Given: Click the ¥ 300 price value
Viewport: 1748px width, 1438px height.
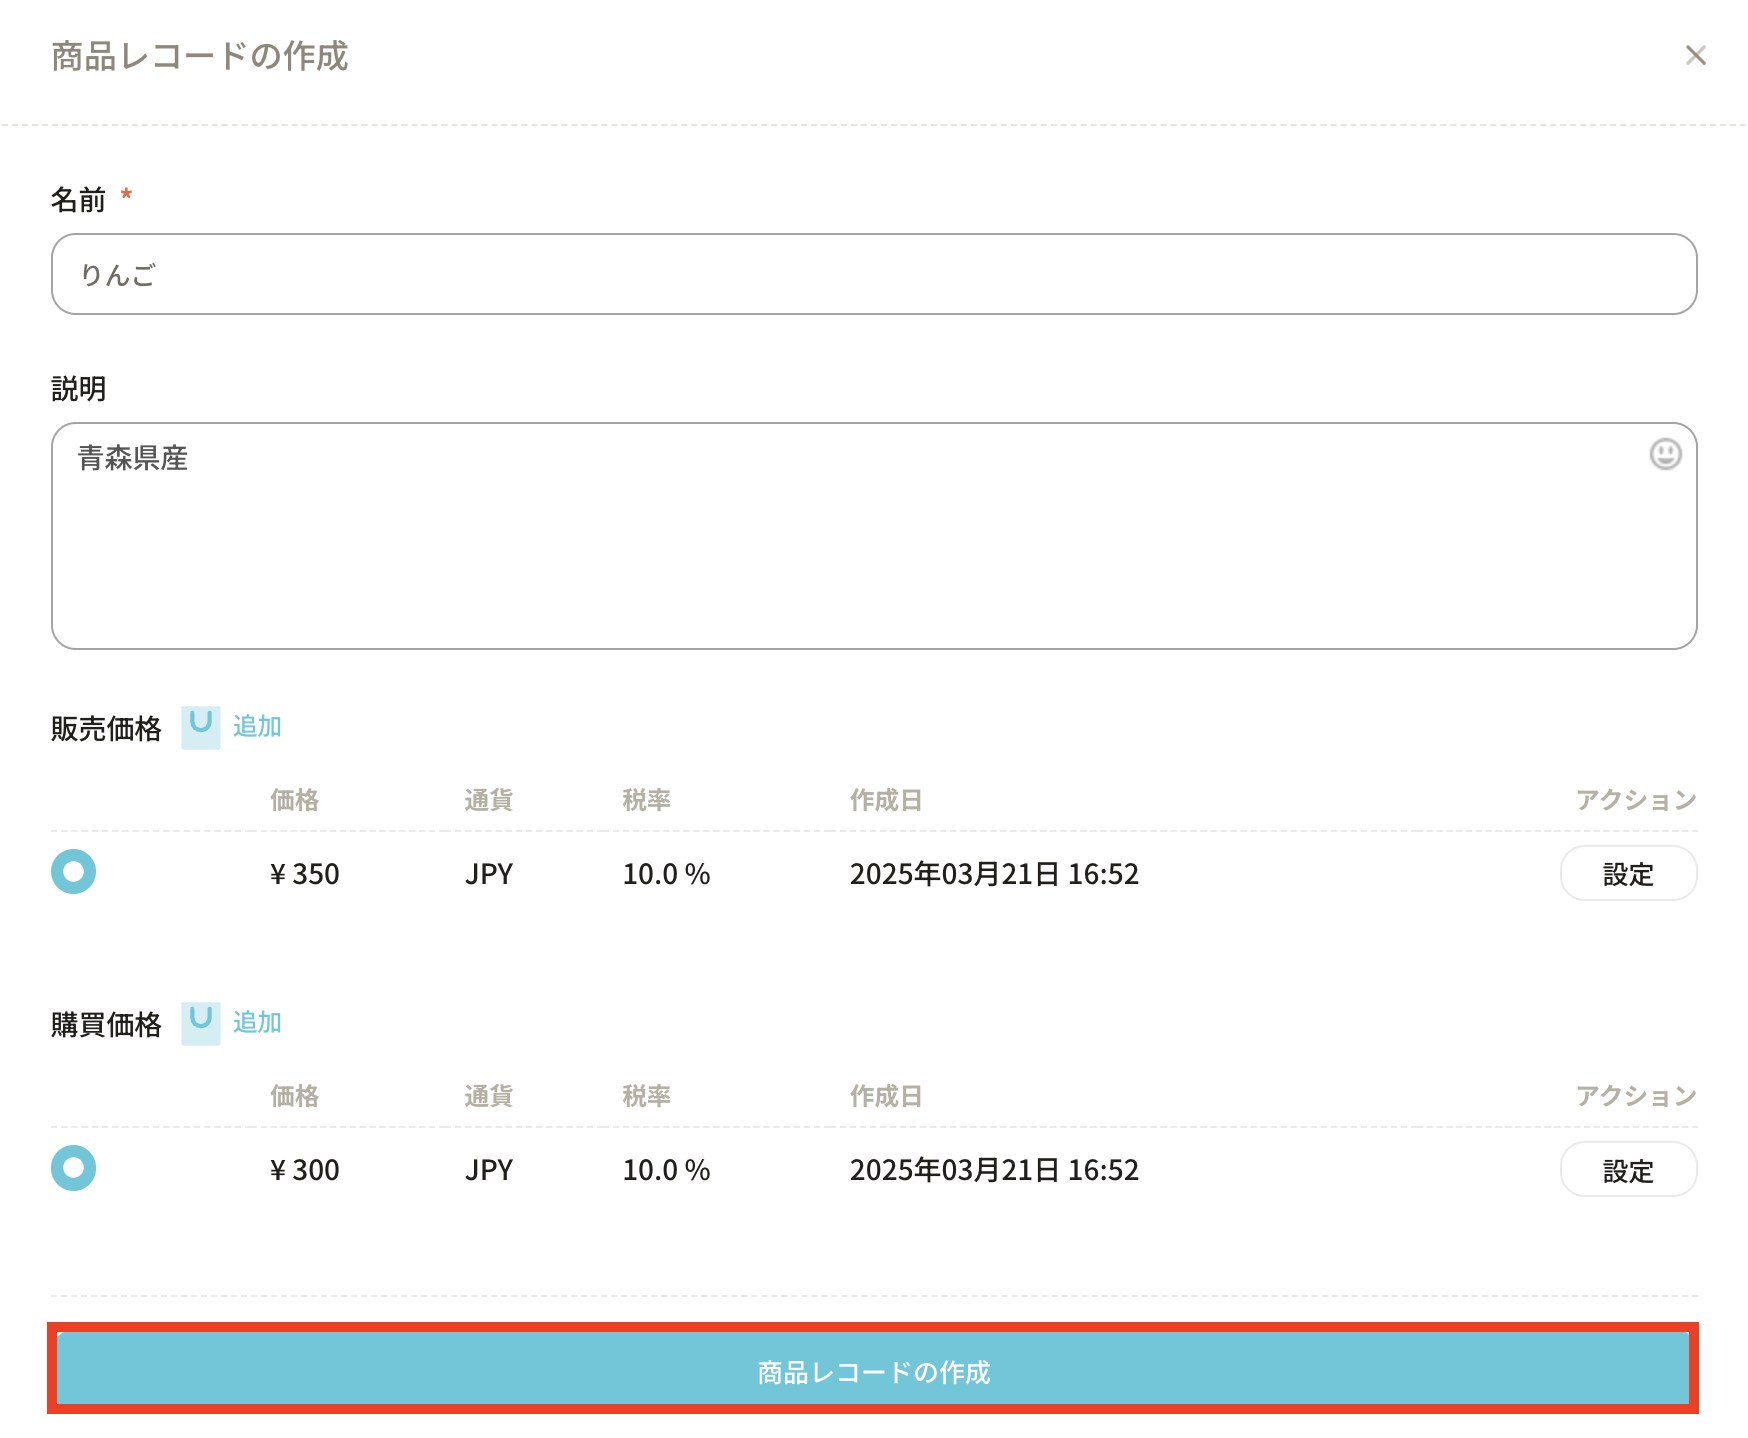Looking at the screenshot, I should (305, 1170).
